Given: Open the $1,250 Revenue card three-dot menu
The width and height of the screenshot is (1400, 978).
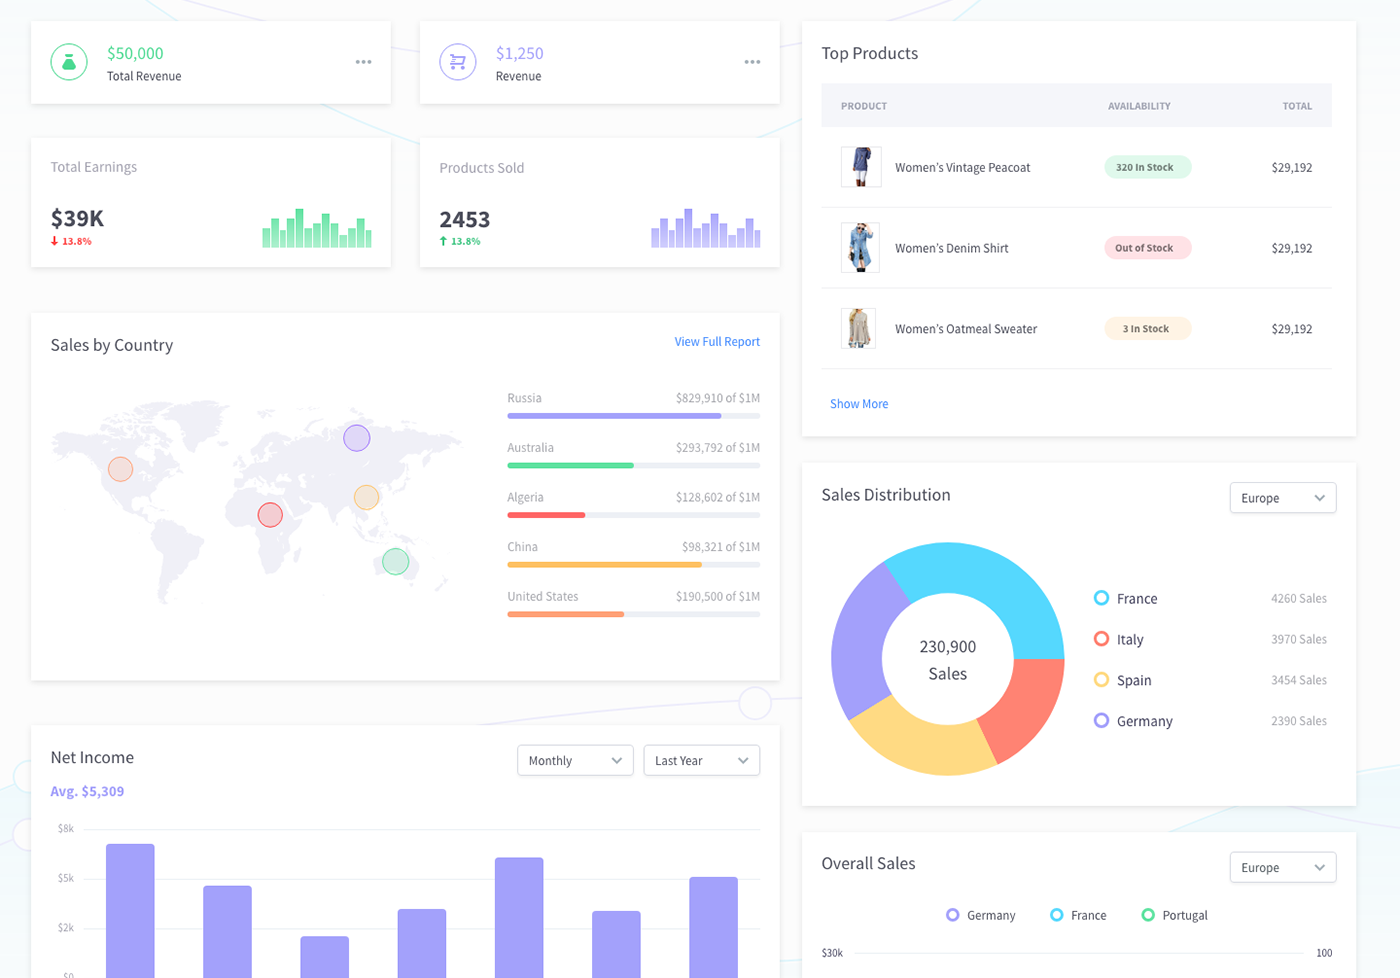Looking at the screenshot, I should 752,62.
